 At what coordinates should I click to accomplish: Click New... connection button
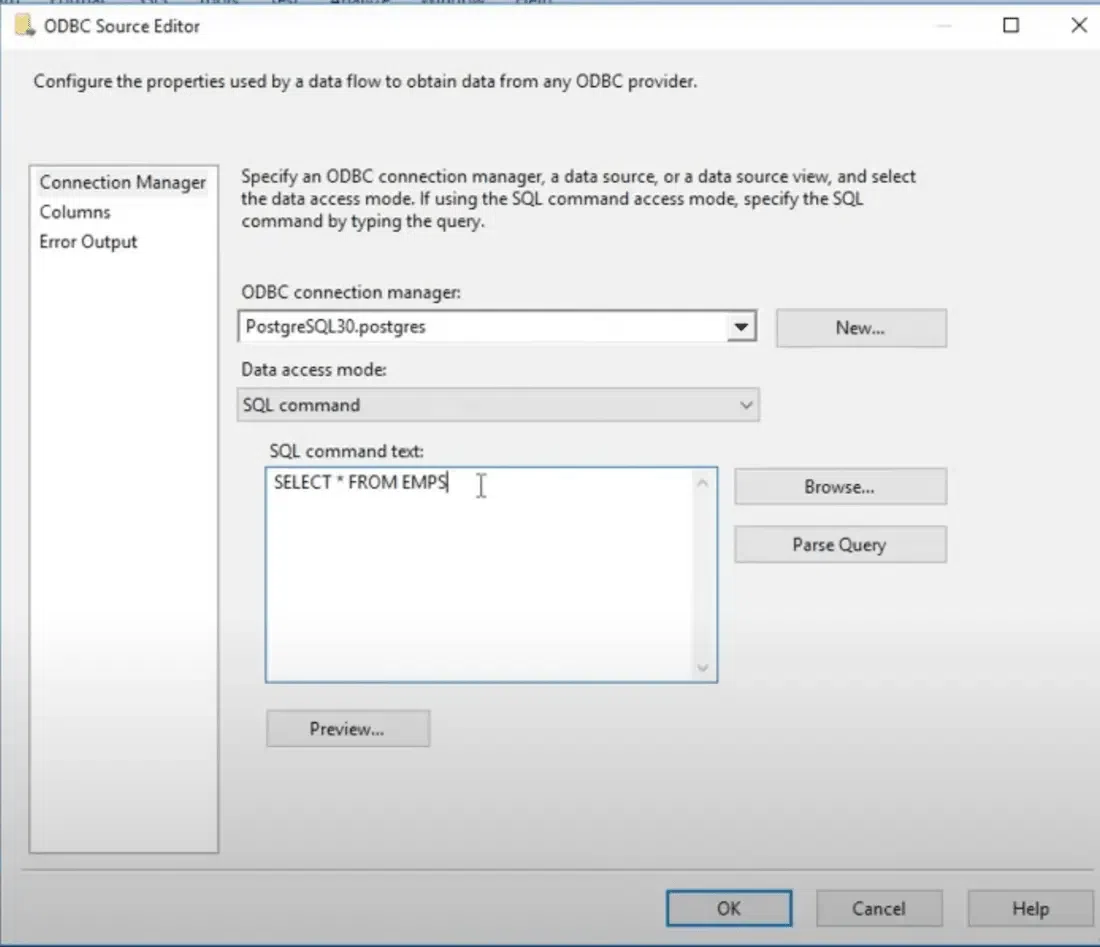click(x=861, y=328)
